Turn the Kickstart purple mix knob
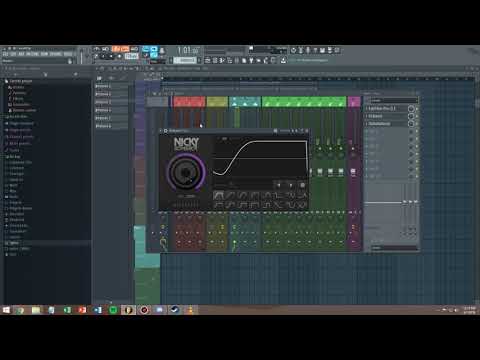 (186, 172)
